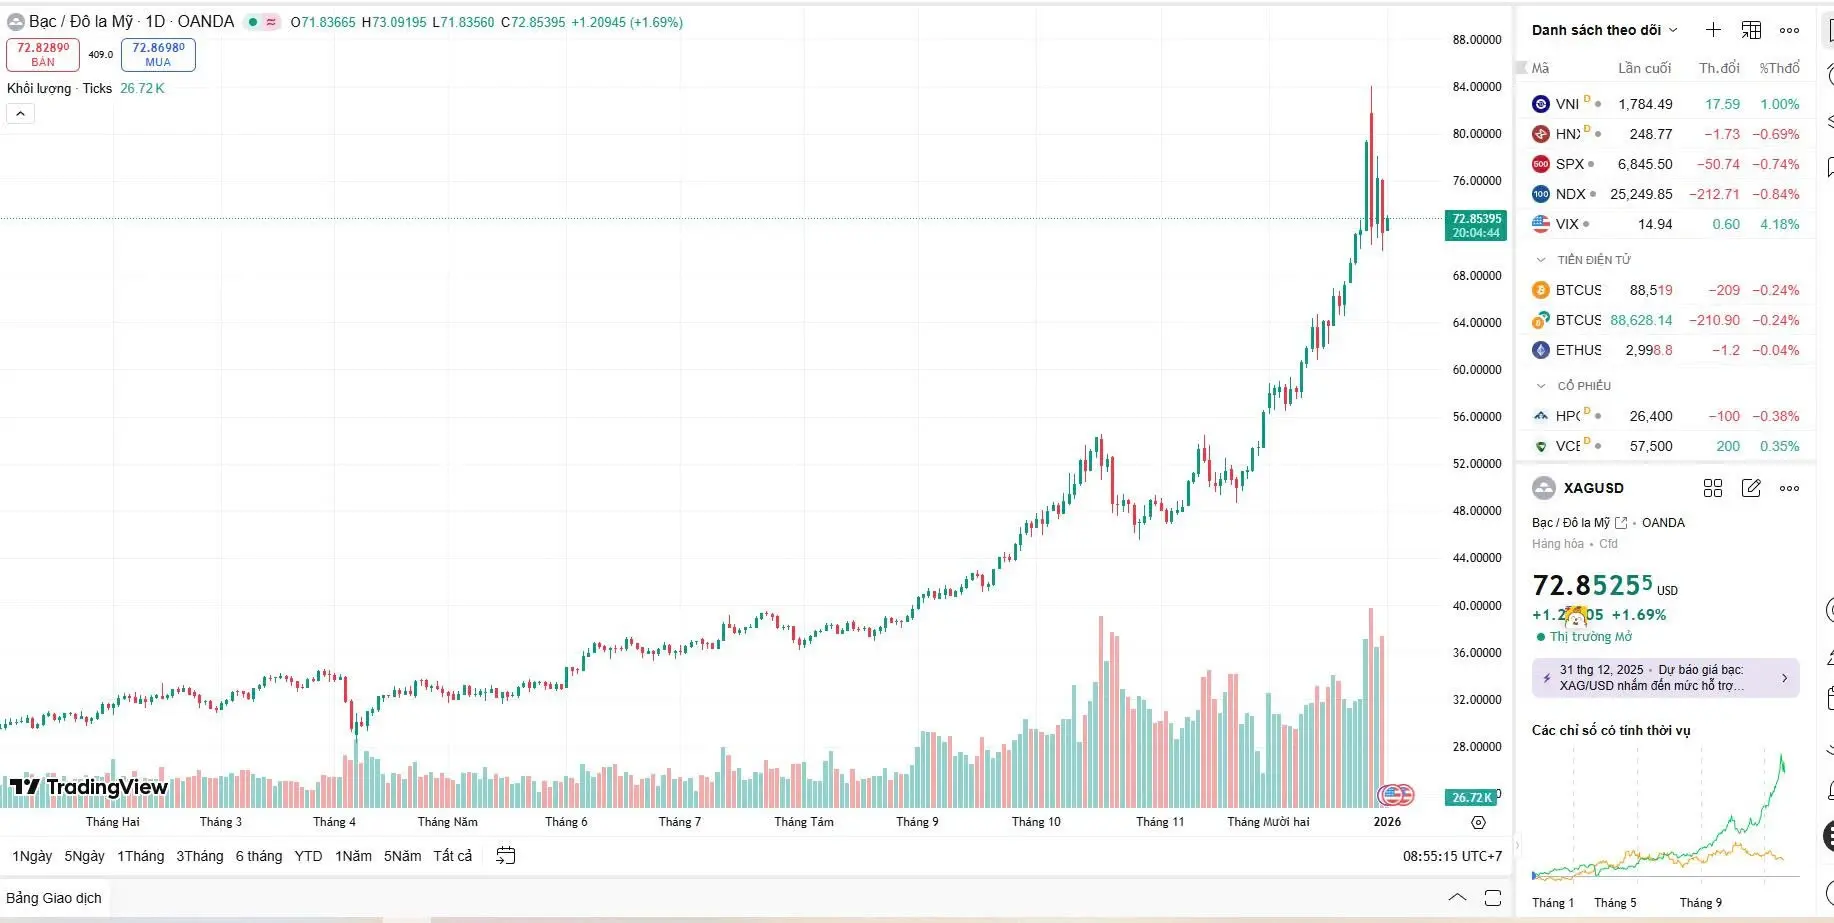Click the grid view icon beside XAGUSD name

point(1713,488)
